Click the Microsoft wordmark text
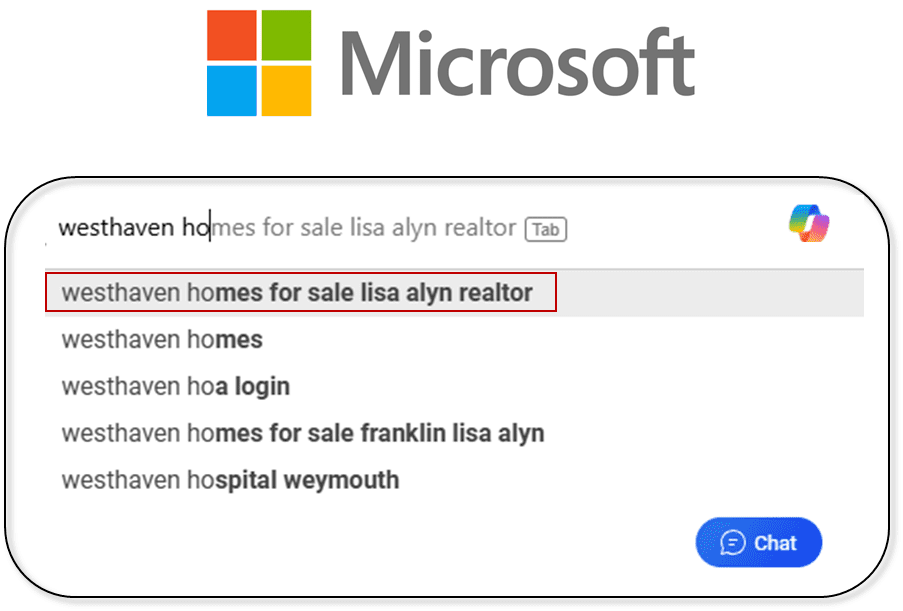 click(x=518, y=64)
